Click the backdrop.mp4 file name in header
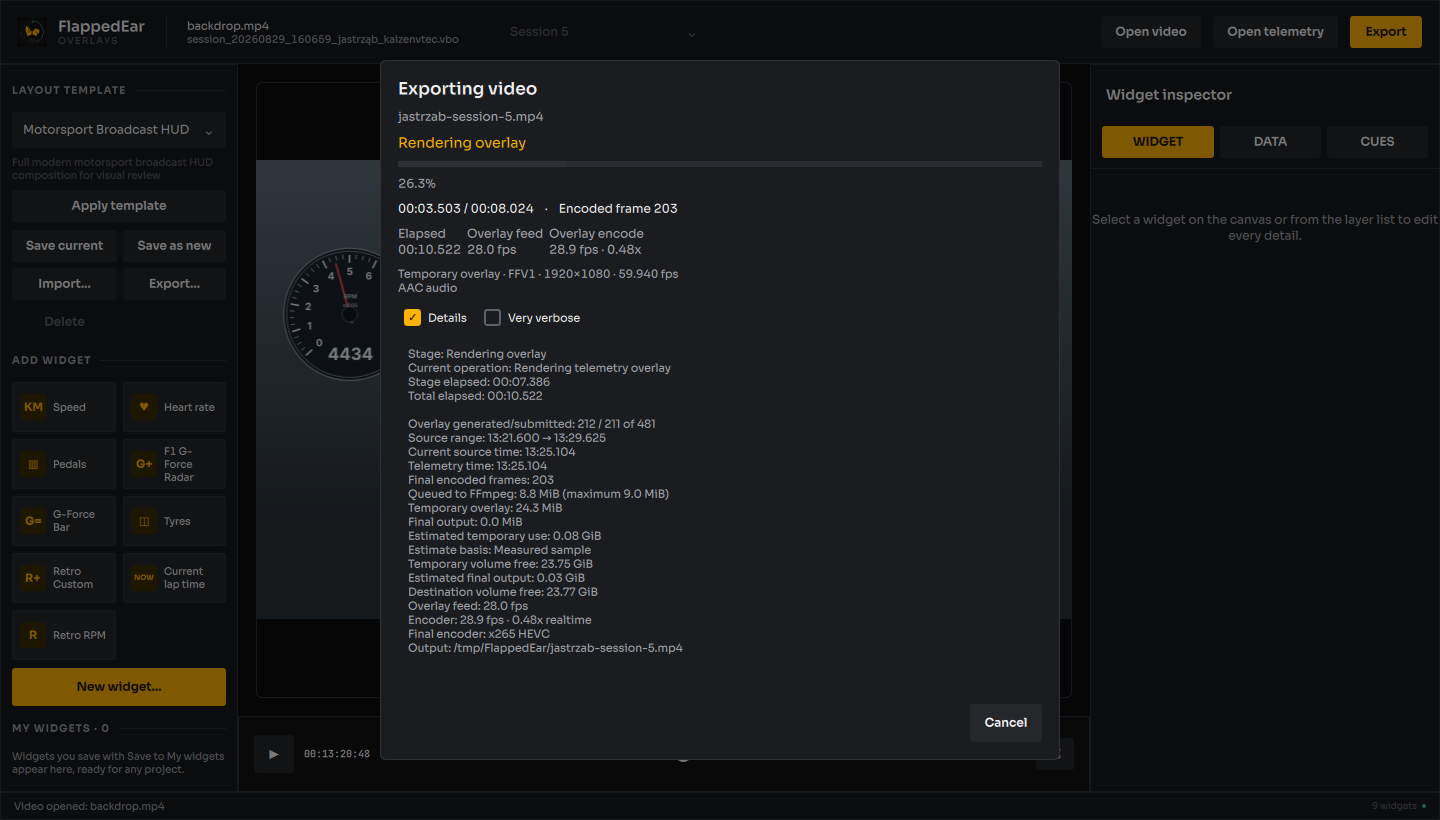 coord(228,26)
